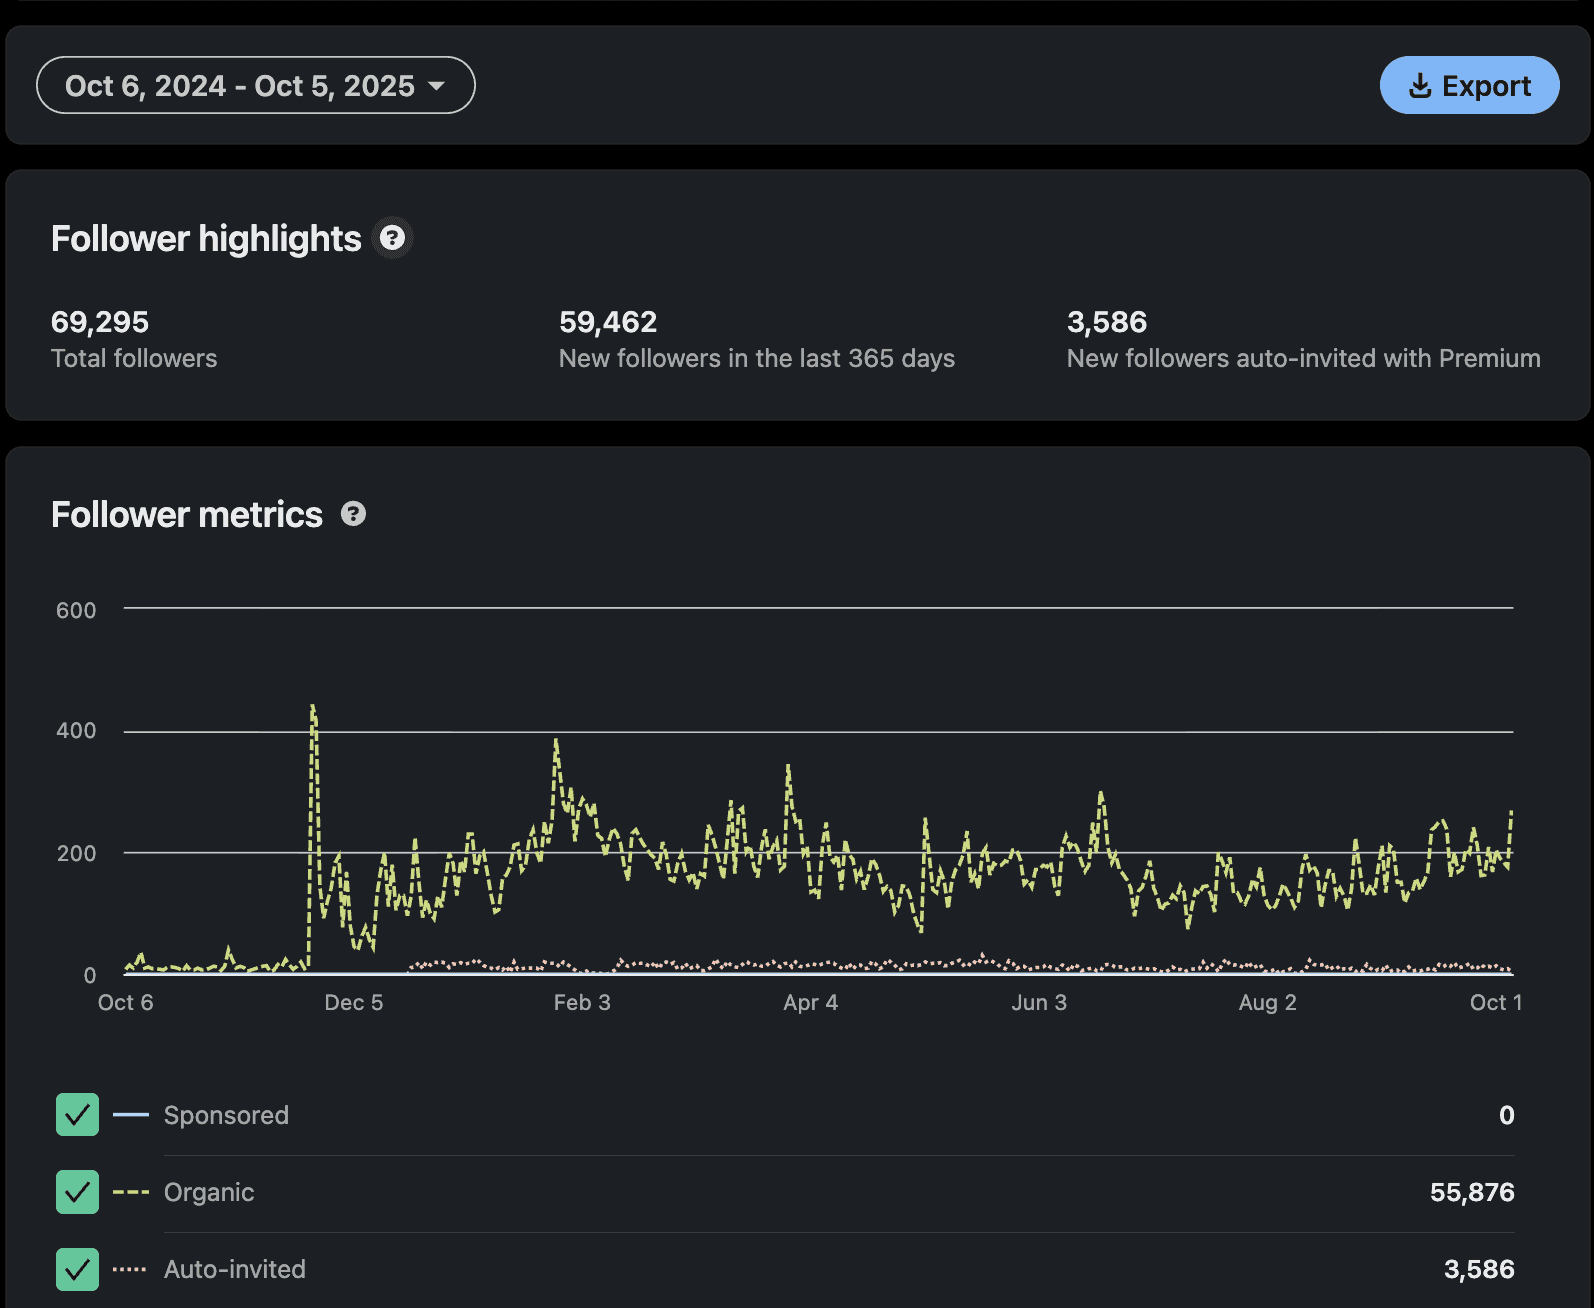This screenshot has height=1308, width=1594.
Task: Click the 59,462 new followers value
Action: (x=608, y=322)
